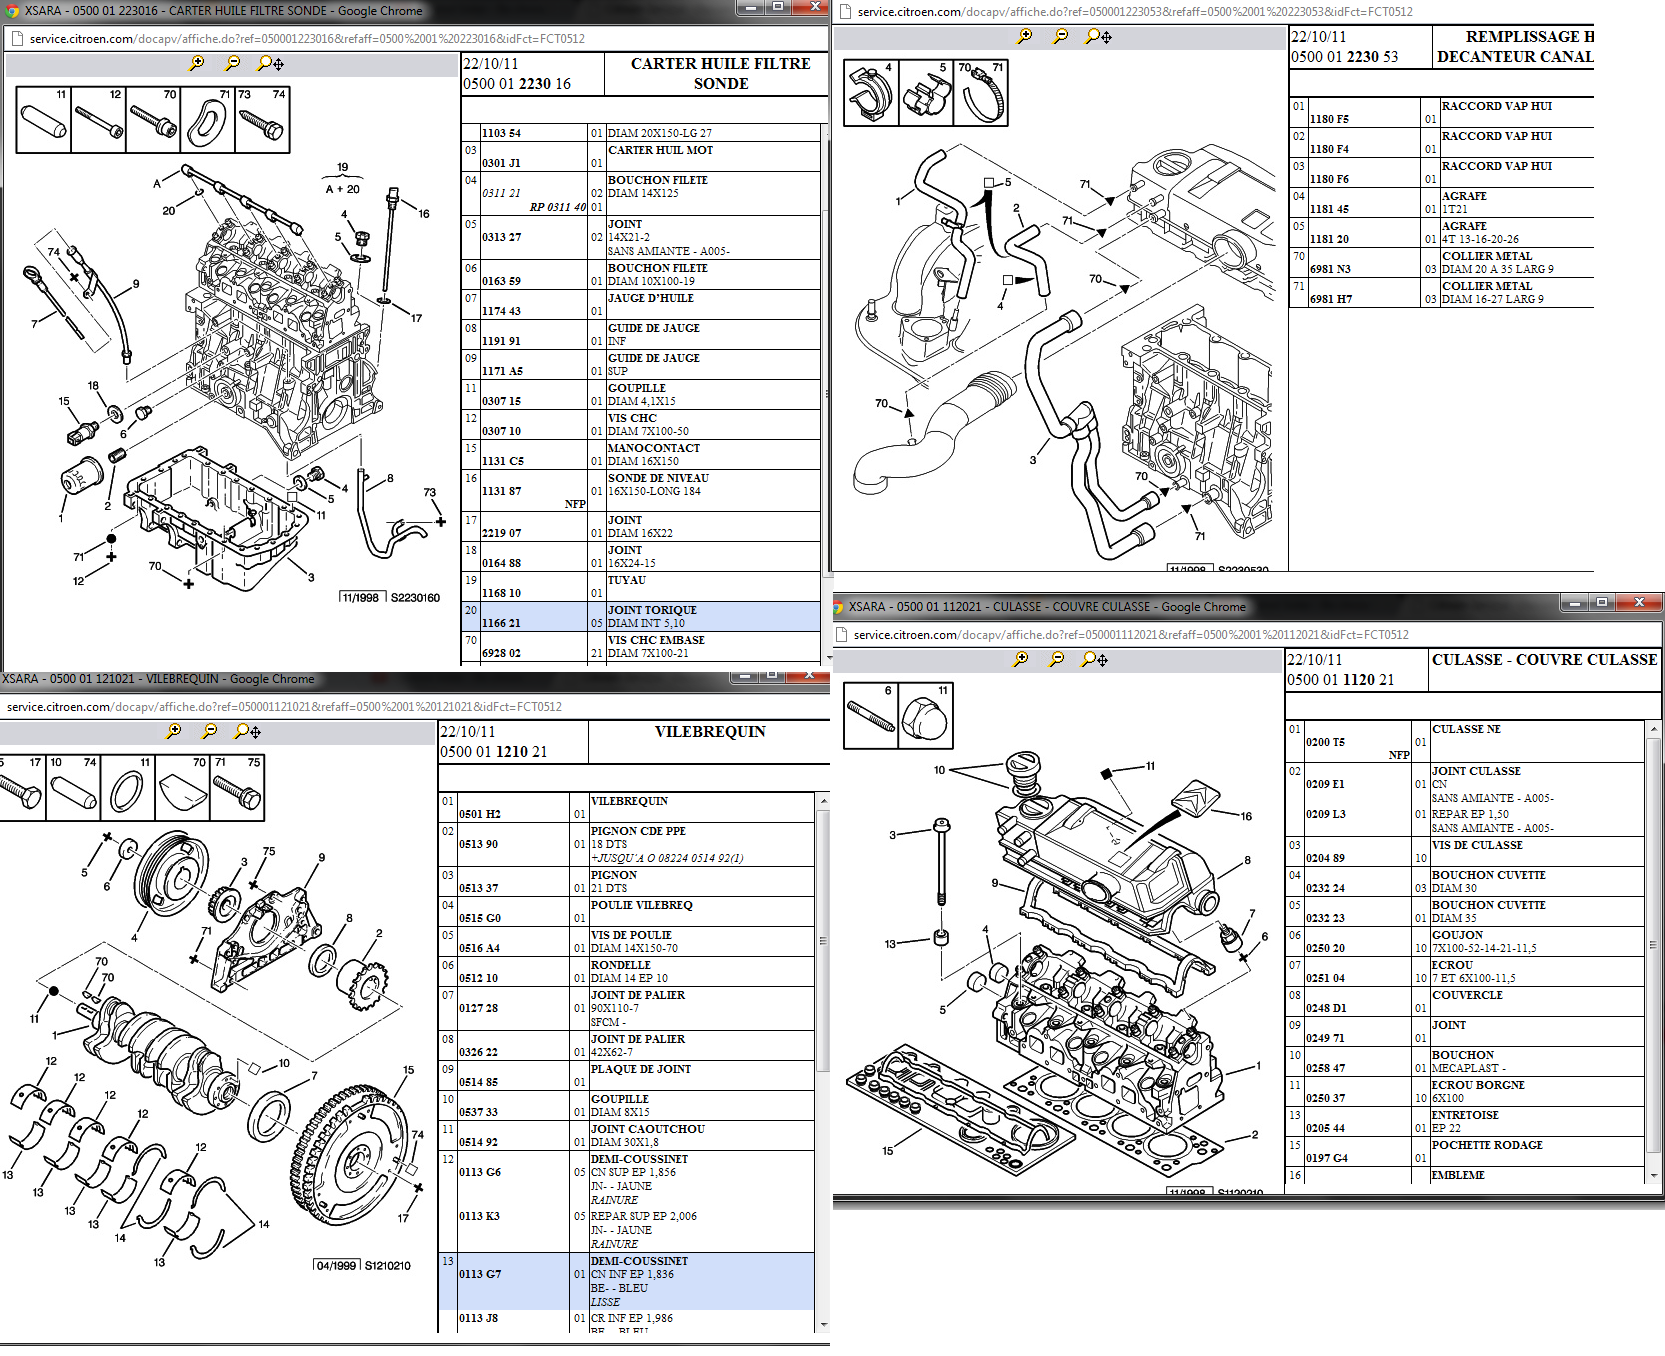The height and width of the screenshot is (1356, 1665).
Task: Select part 4 clip thumbnail in Remplissage window
Action: [872, 93]
